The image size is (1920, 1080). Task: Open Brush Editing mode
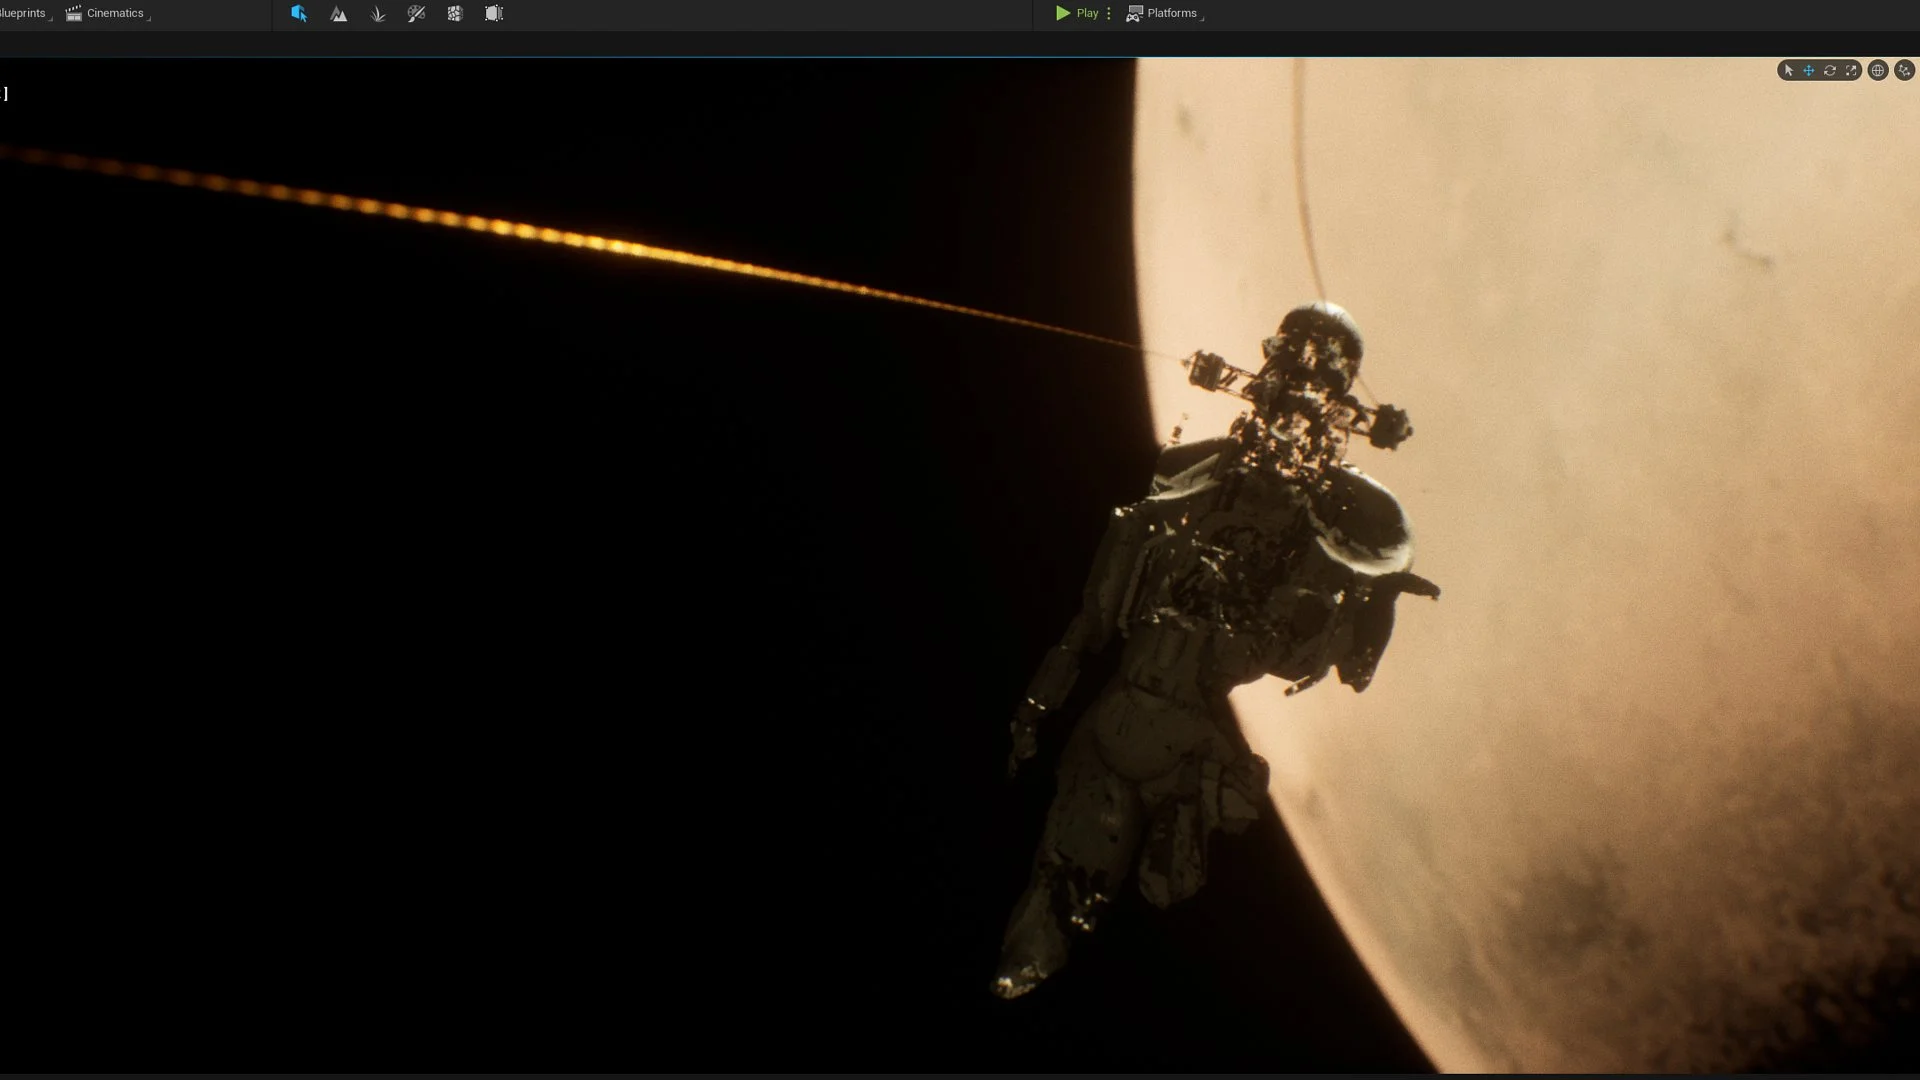494,13
